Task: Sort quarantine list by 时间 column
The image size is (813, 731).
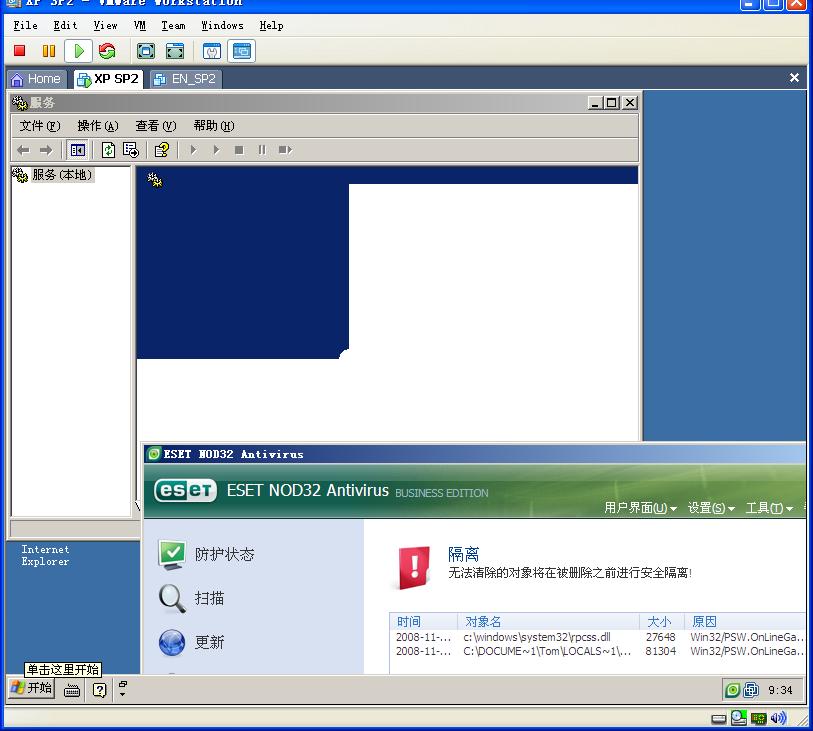Action: coord(424,621)
